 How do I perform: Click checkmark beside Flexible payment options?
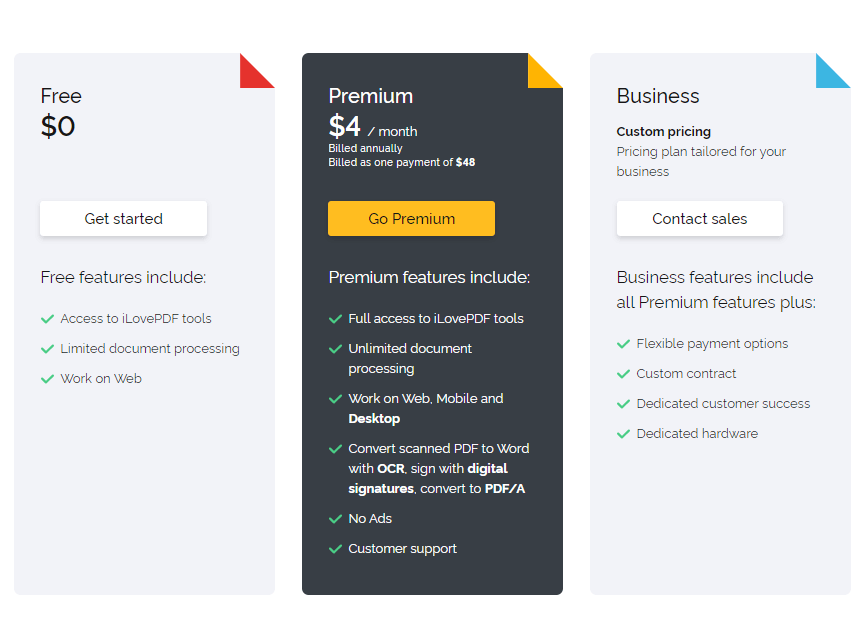[623, 344]
